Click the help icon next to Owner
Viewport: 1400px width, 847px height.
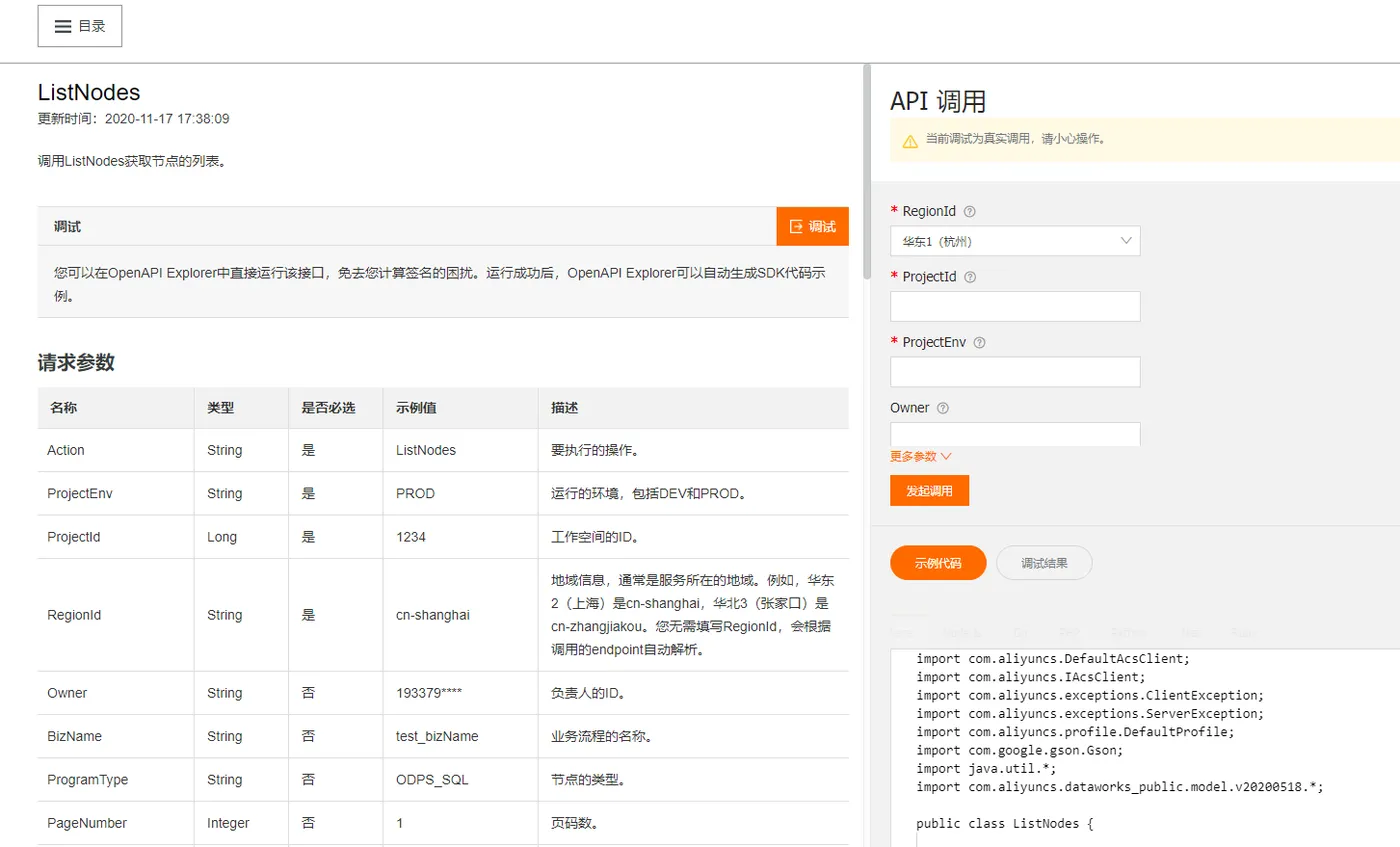[x=943, y=408]
